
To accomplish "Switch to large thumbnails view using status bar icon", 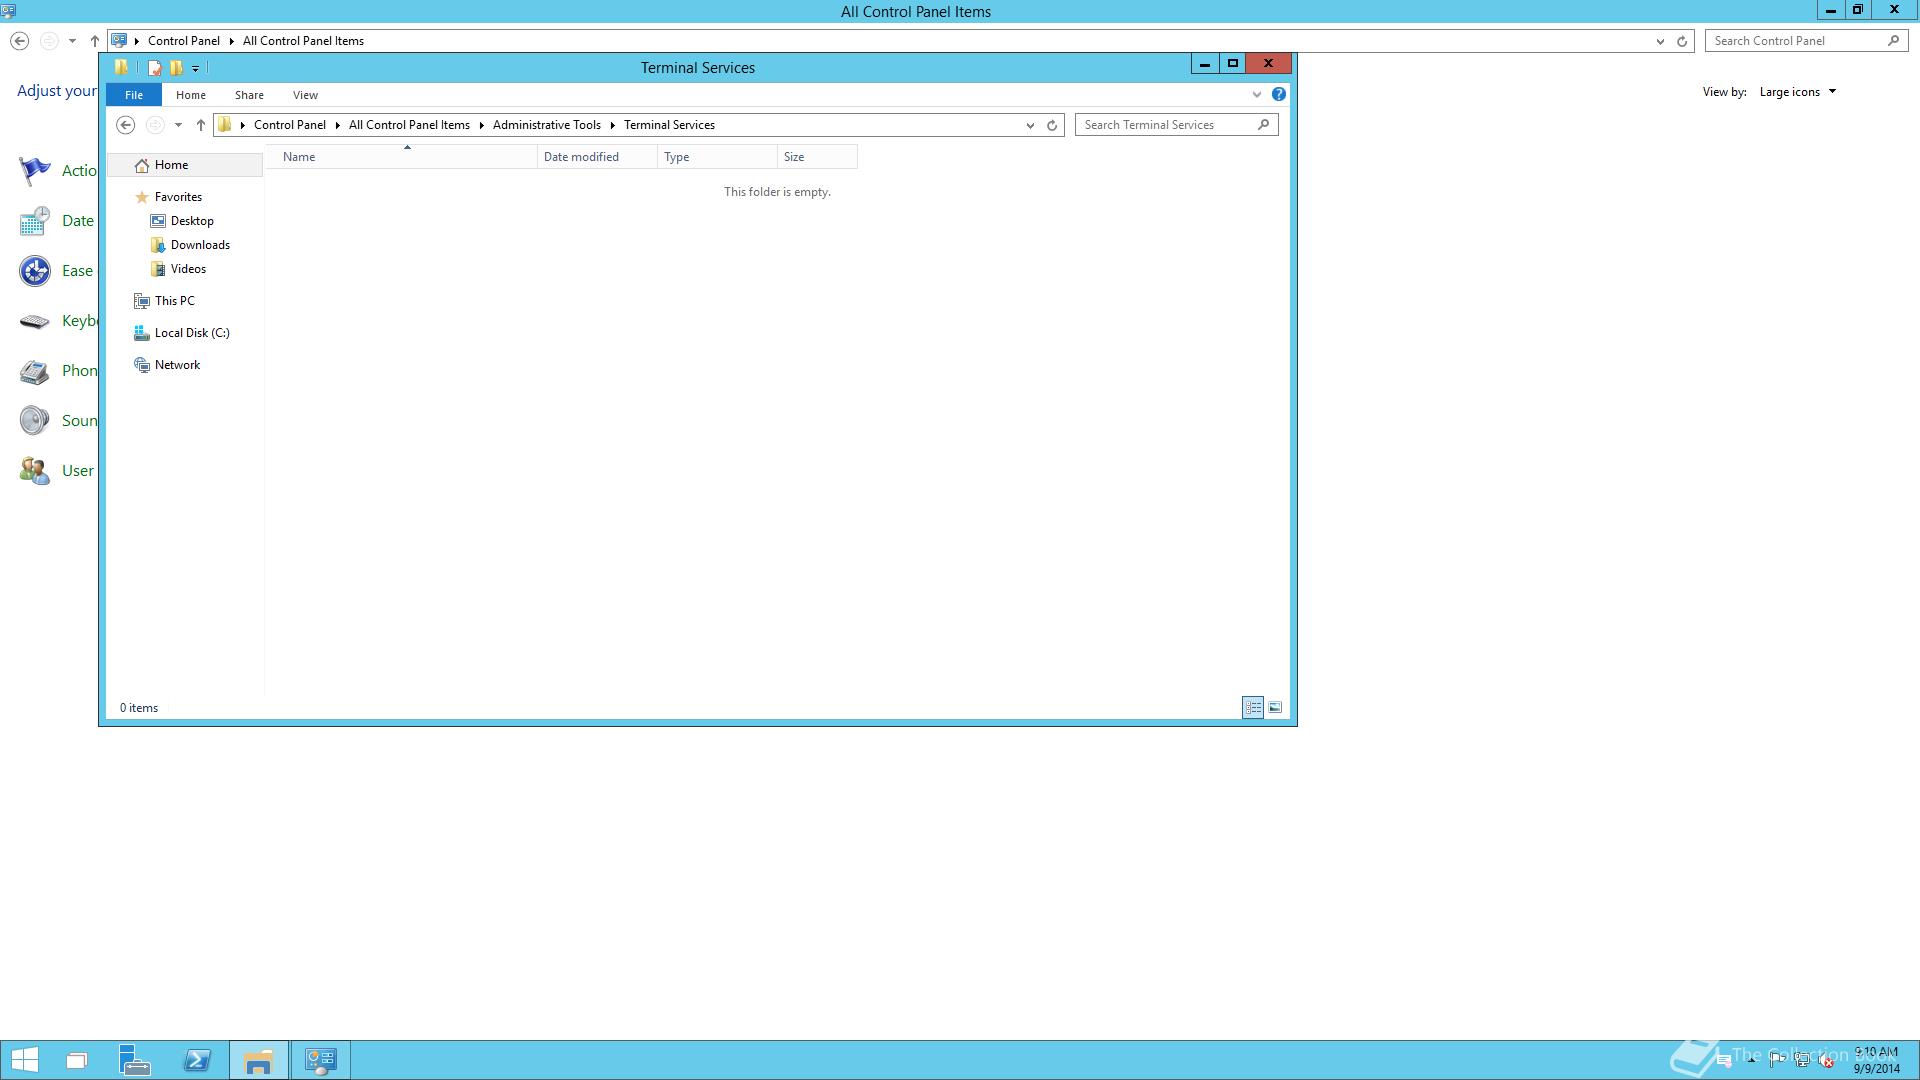I will [x=1275, y=708].
